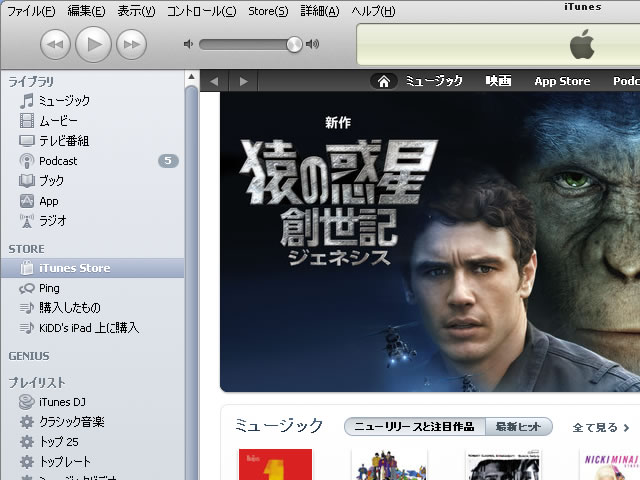This screenshot has height=480, width=640.
Task: Open the 表示(V) menu
Action: [x=136, y=11]
